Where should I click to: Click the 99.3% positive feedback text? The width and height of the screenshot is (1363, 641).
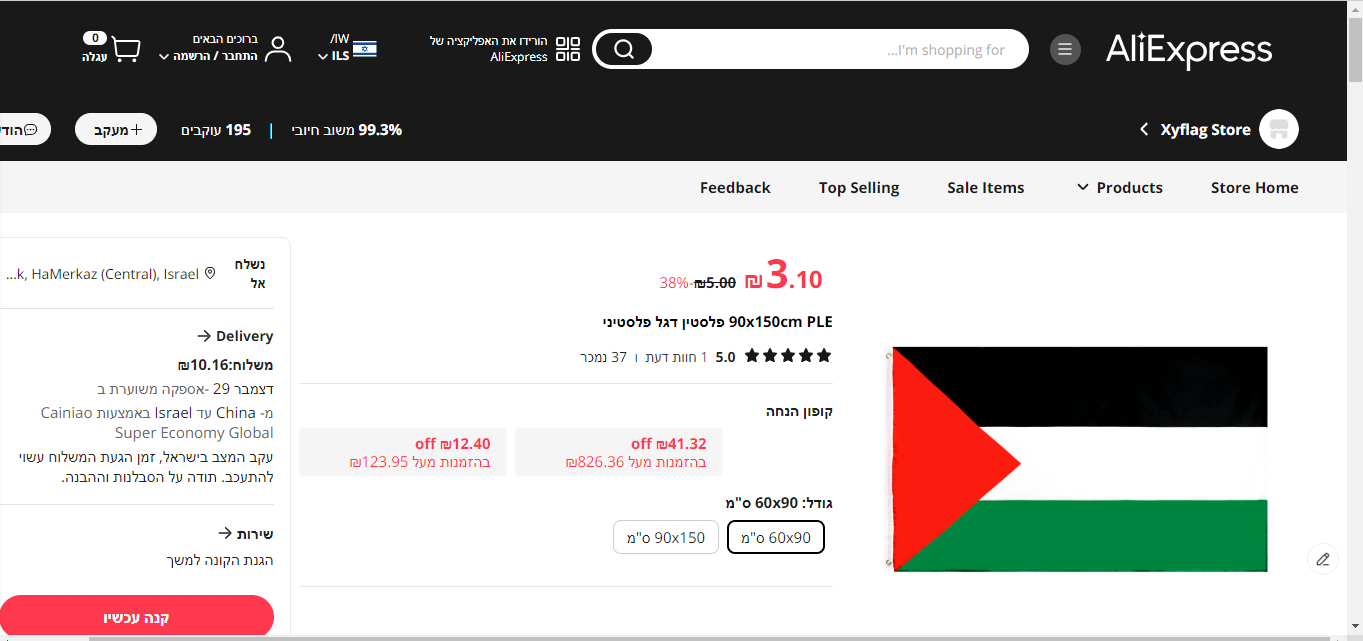point(346,129)
